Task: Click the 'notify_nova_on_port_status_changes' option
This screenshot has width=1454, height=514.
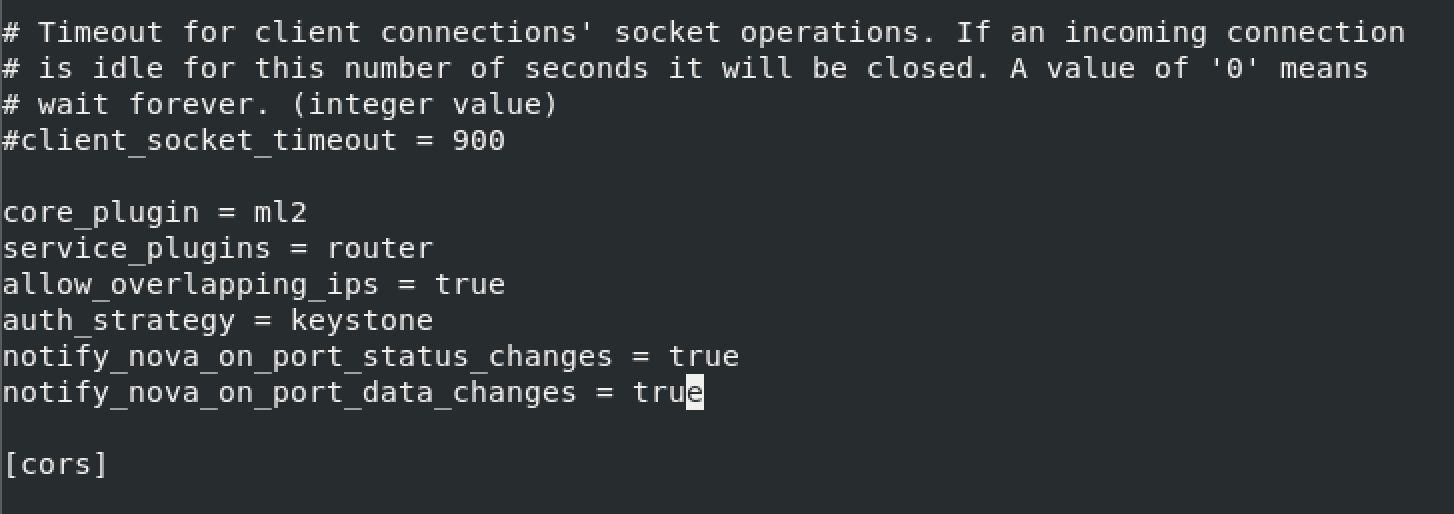Action: point(308,357)
